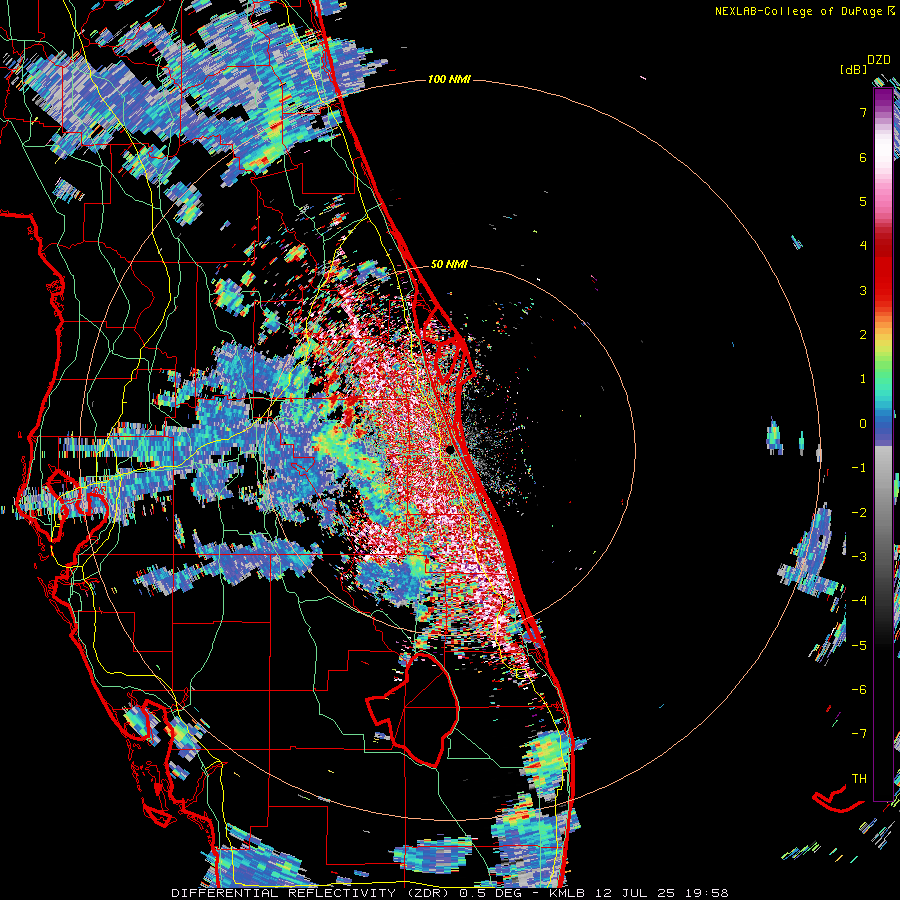Click the color scale value -3
The image size is (900, 900).
point(859,557)
